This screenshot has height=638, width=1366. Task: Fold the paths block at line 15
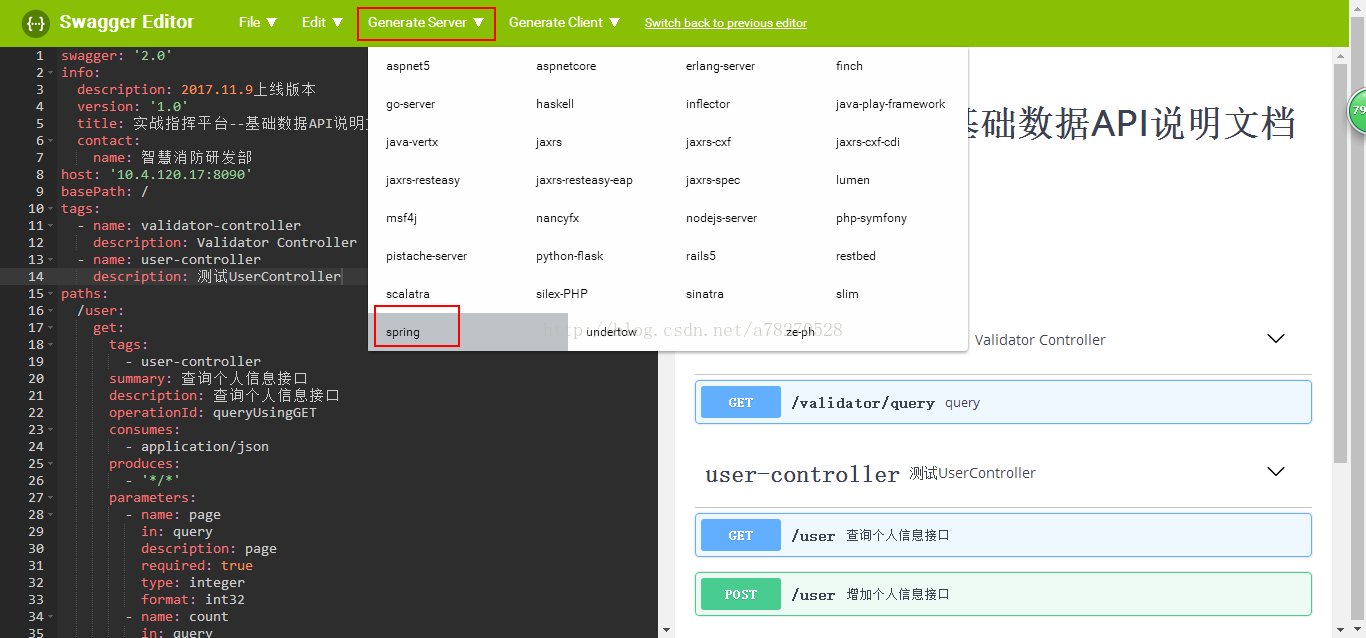50,294
